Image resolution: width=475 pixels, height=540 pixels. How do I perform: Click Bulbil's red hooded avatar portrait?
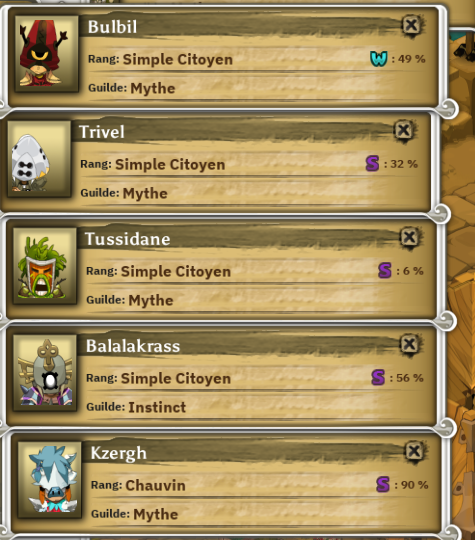tap(47, 54)
